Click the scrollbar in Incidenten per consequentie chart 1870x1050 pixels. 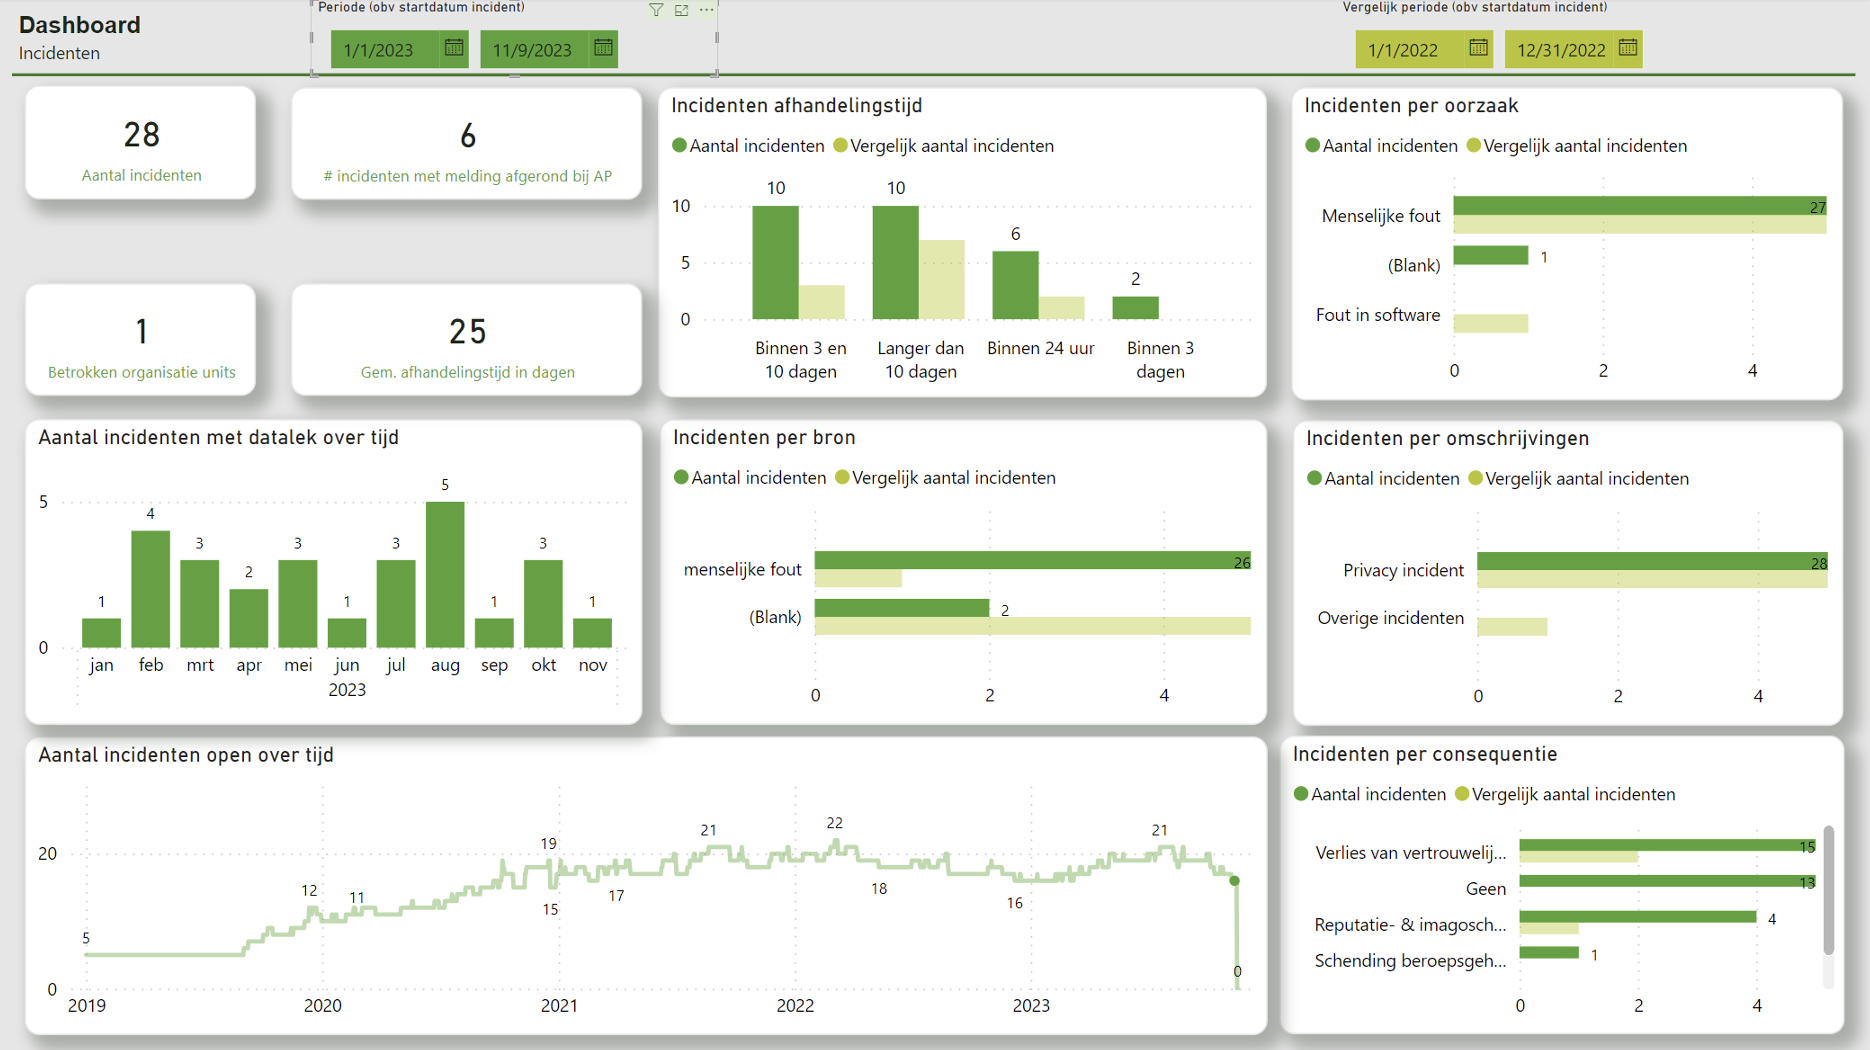point(1829,890)
